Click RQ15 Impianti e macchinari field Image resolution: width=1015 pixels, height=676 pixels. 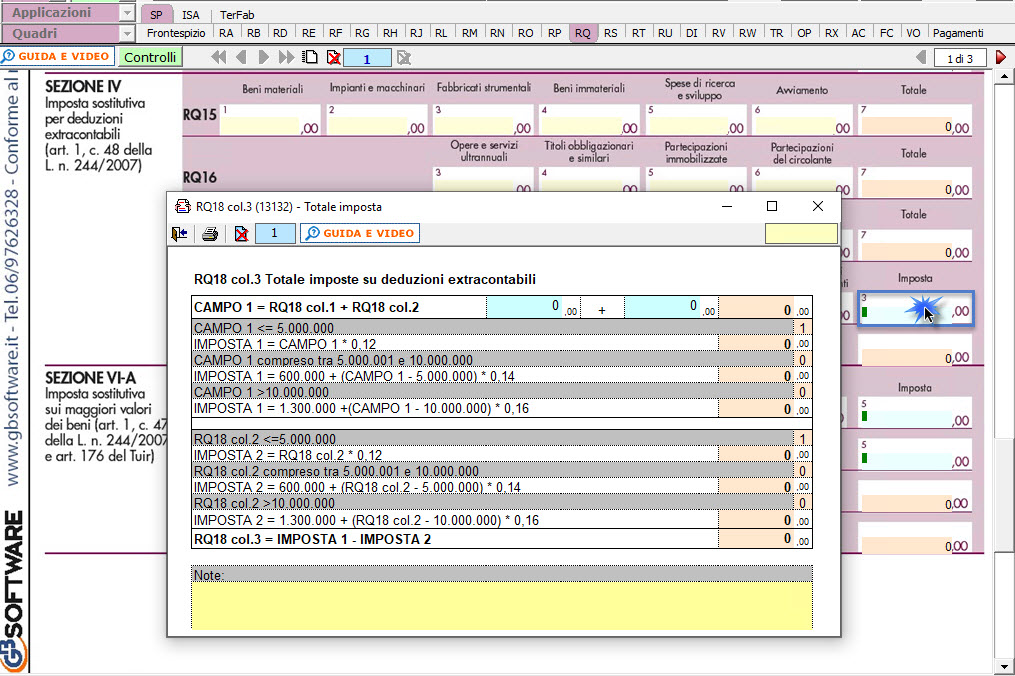coord(377,120)
